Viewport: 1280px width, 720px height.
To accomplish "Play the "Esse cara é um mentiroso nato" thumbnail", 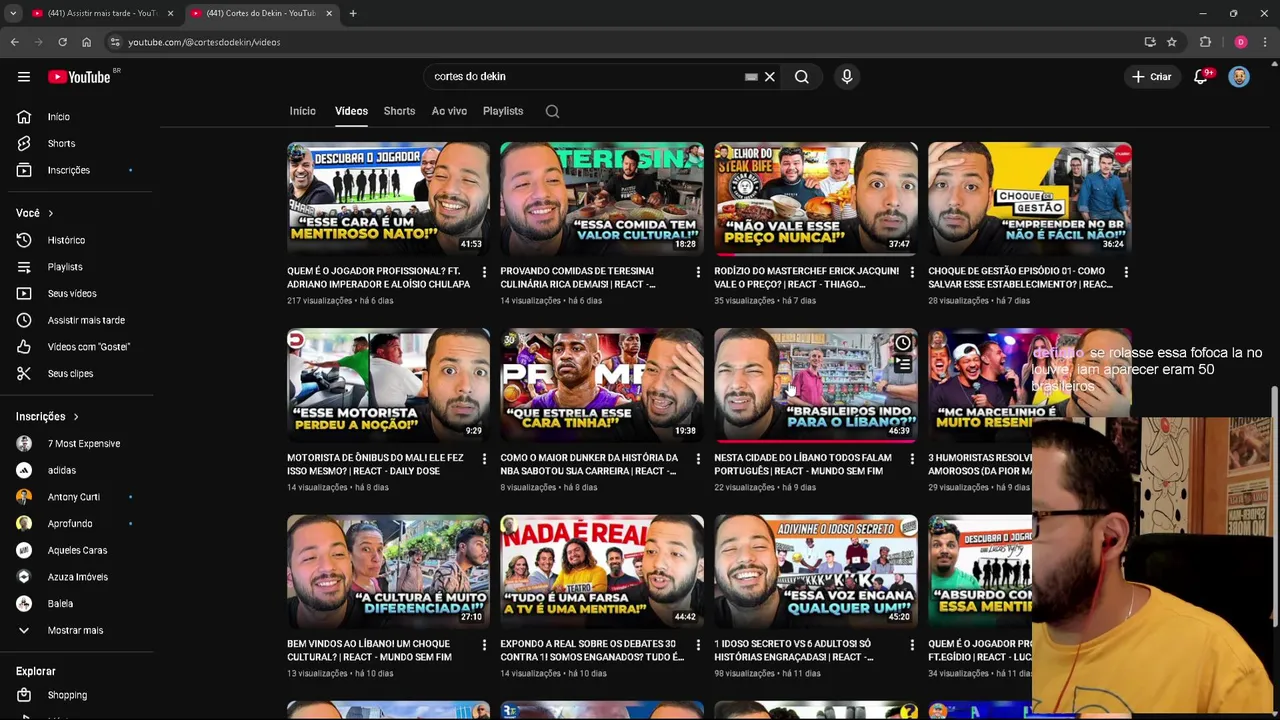I will pos(388,198).
